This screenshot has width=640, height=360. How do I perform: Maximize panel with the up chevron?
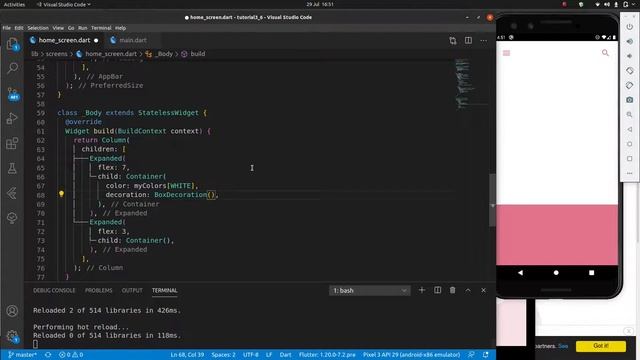coord(468,290)
